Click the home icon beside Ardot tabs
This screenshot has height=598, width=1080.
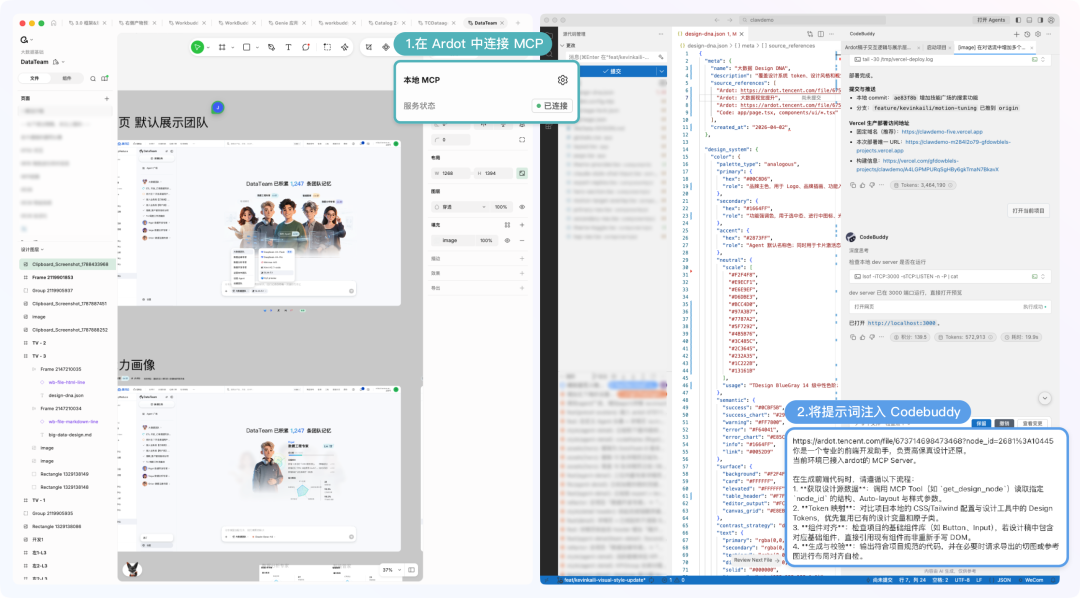pyautogui.click(x=54, y=23)
